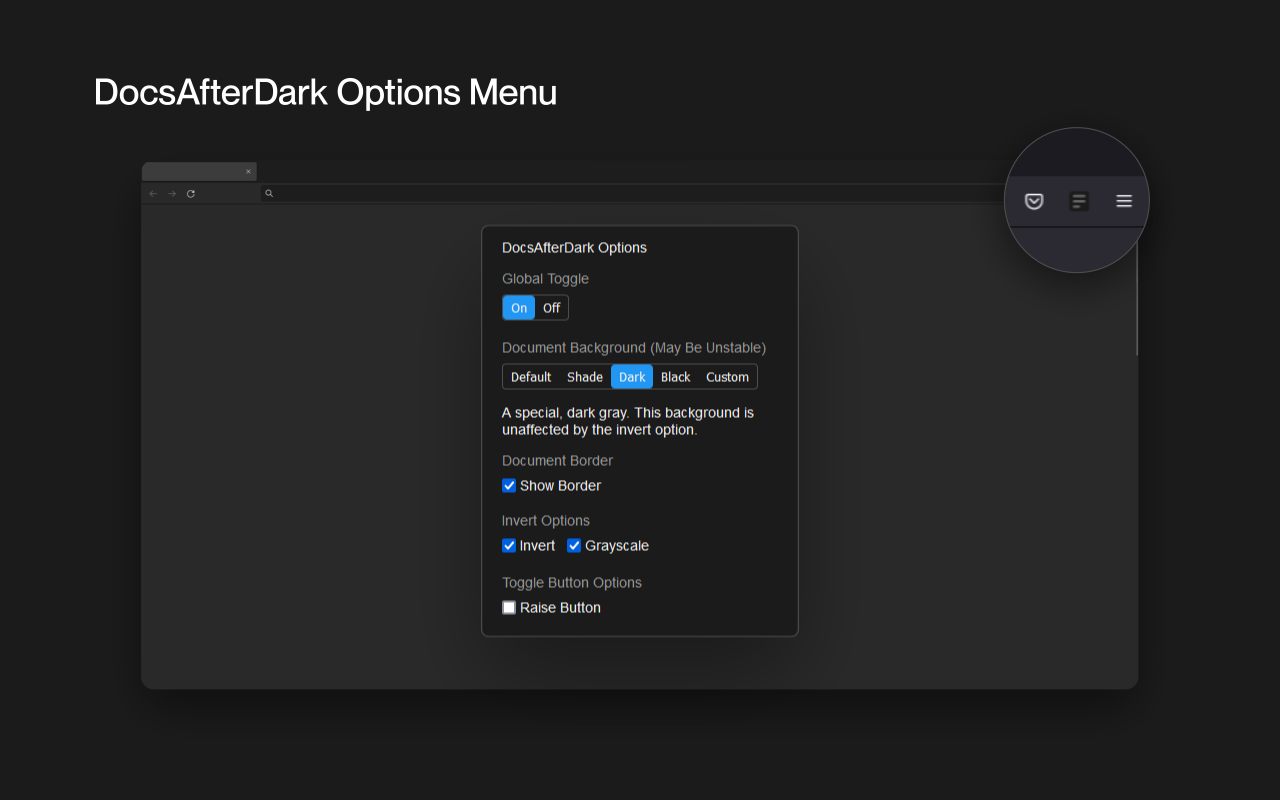
Task: Turn the Global Toggle Off
Action: click(551, 307)
